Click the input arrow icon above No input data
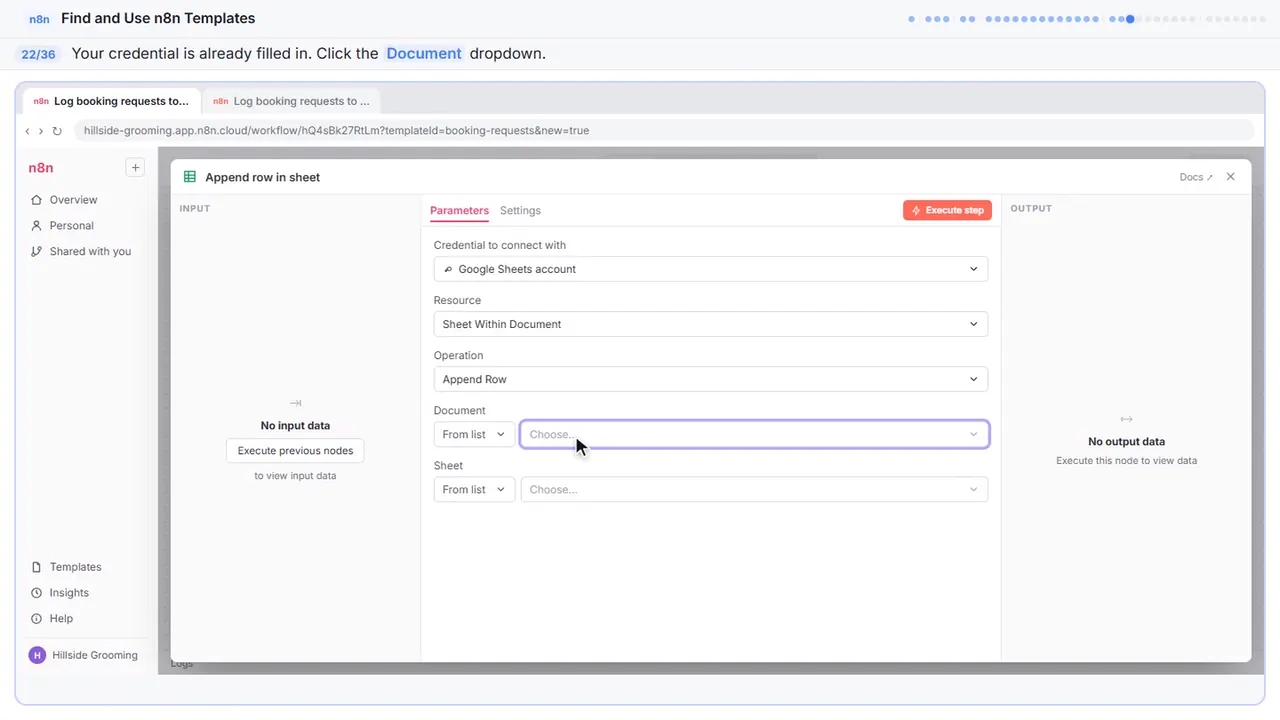The width and height of the screenshot is (1280, 720). 295,403
